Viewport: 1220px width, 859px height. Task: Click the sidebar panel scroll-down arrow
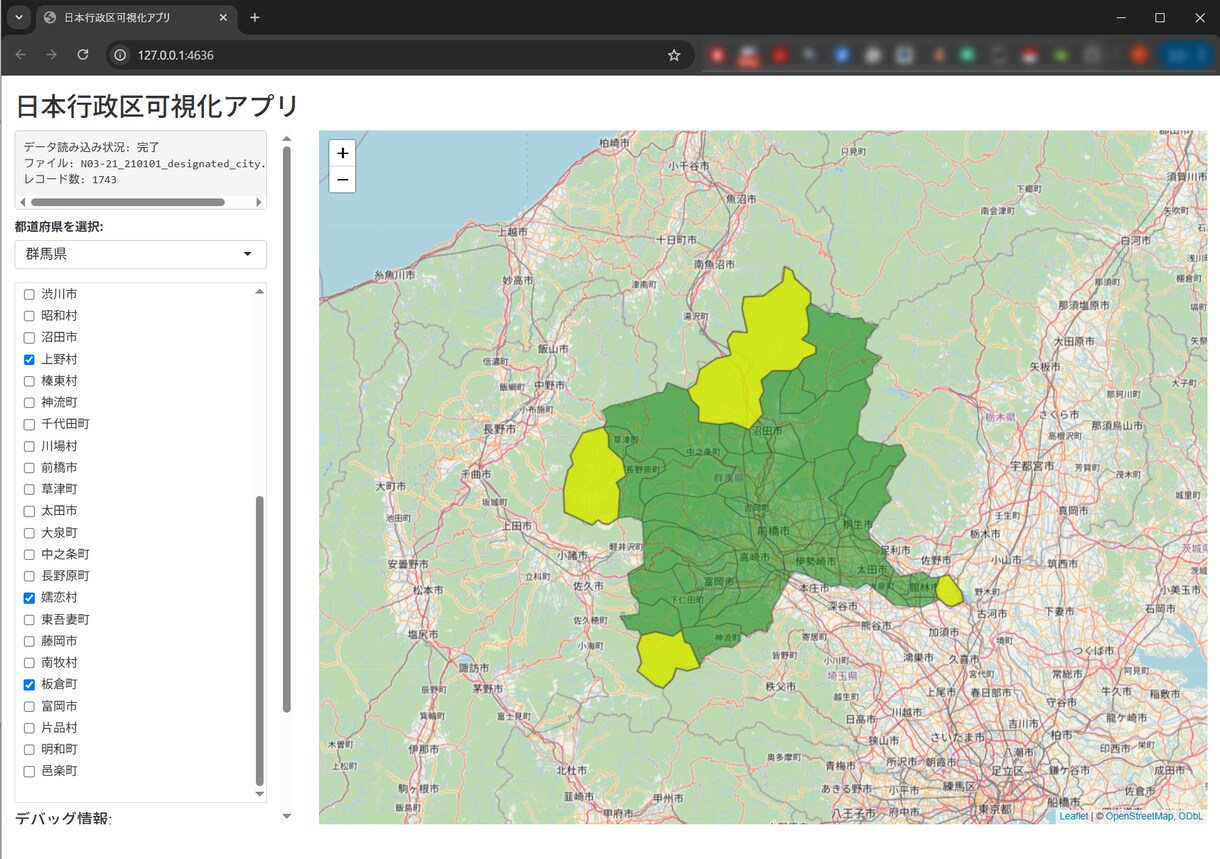[x=287, y=816]
